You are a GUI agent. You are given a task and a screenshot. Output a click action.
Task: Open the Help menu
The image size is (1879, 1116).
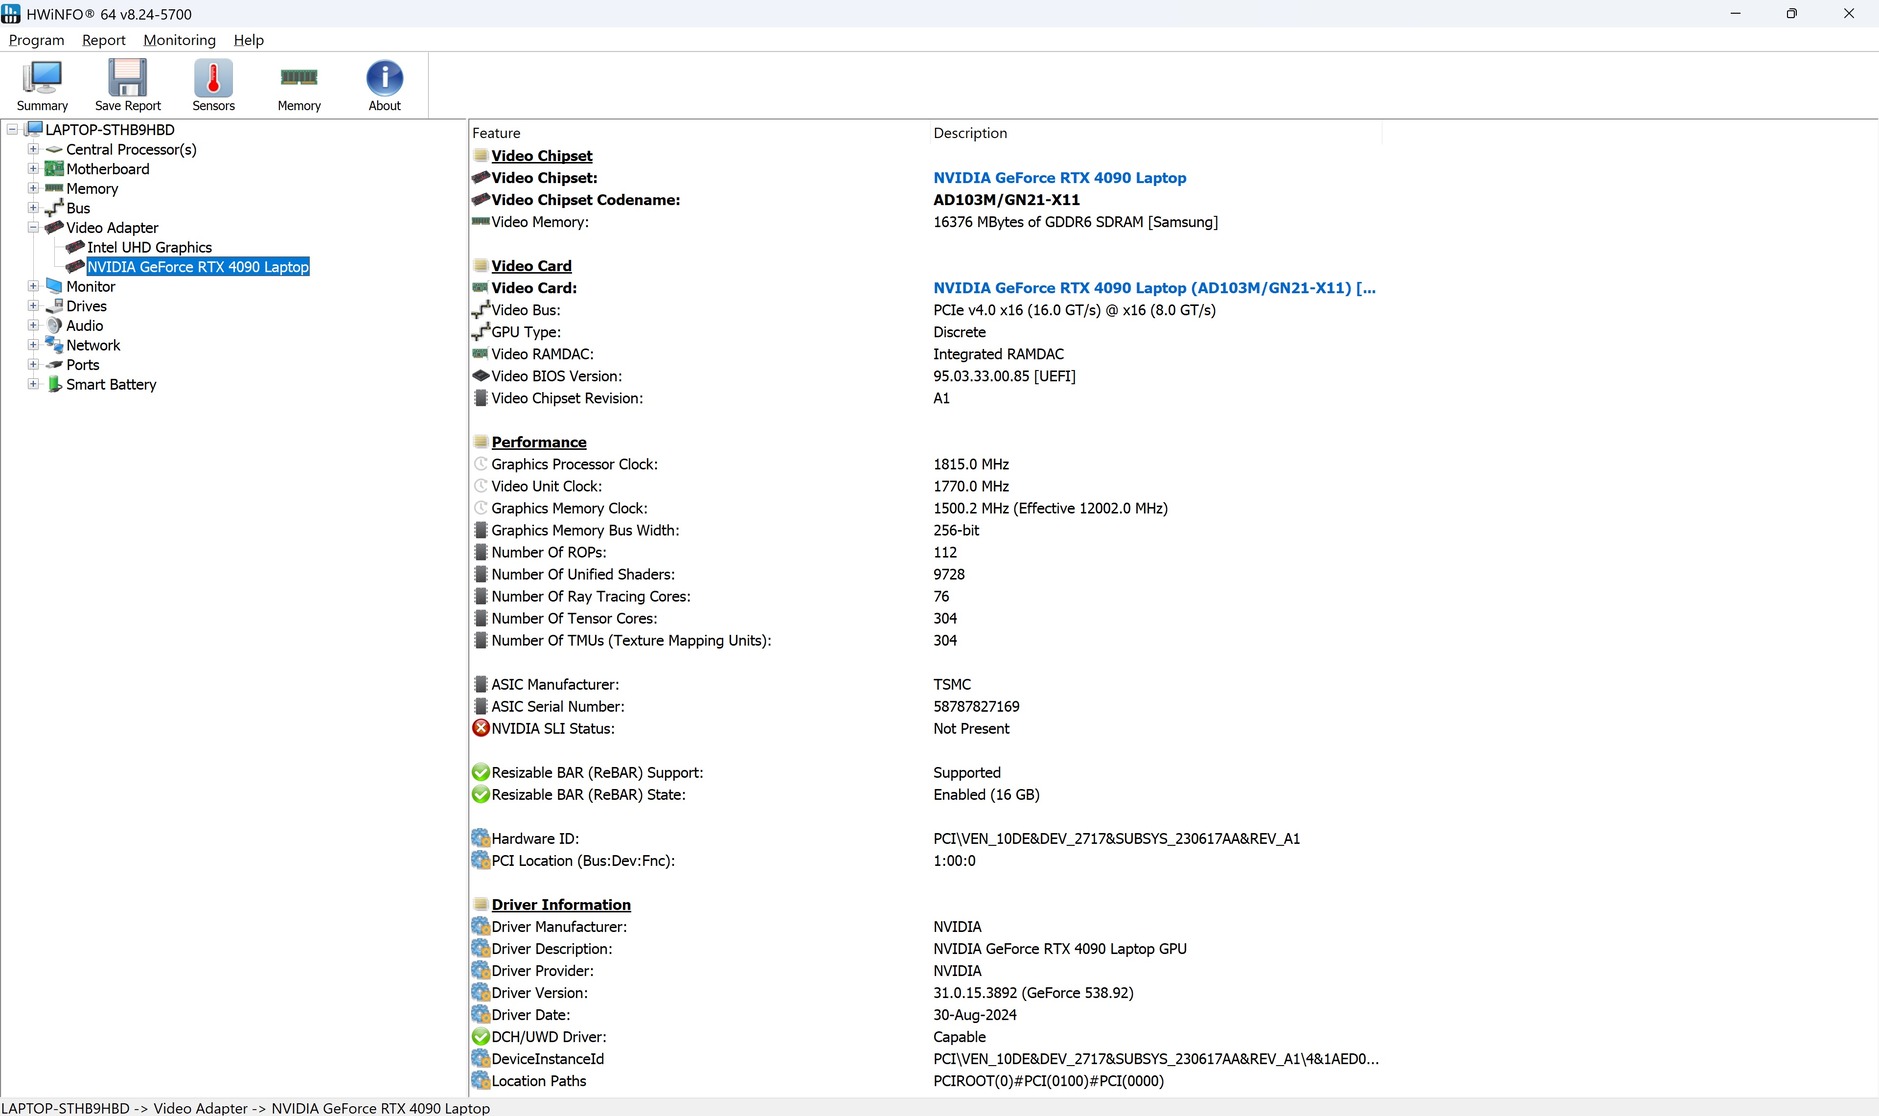click(249, 40)
